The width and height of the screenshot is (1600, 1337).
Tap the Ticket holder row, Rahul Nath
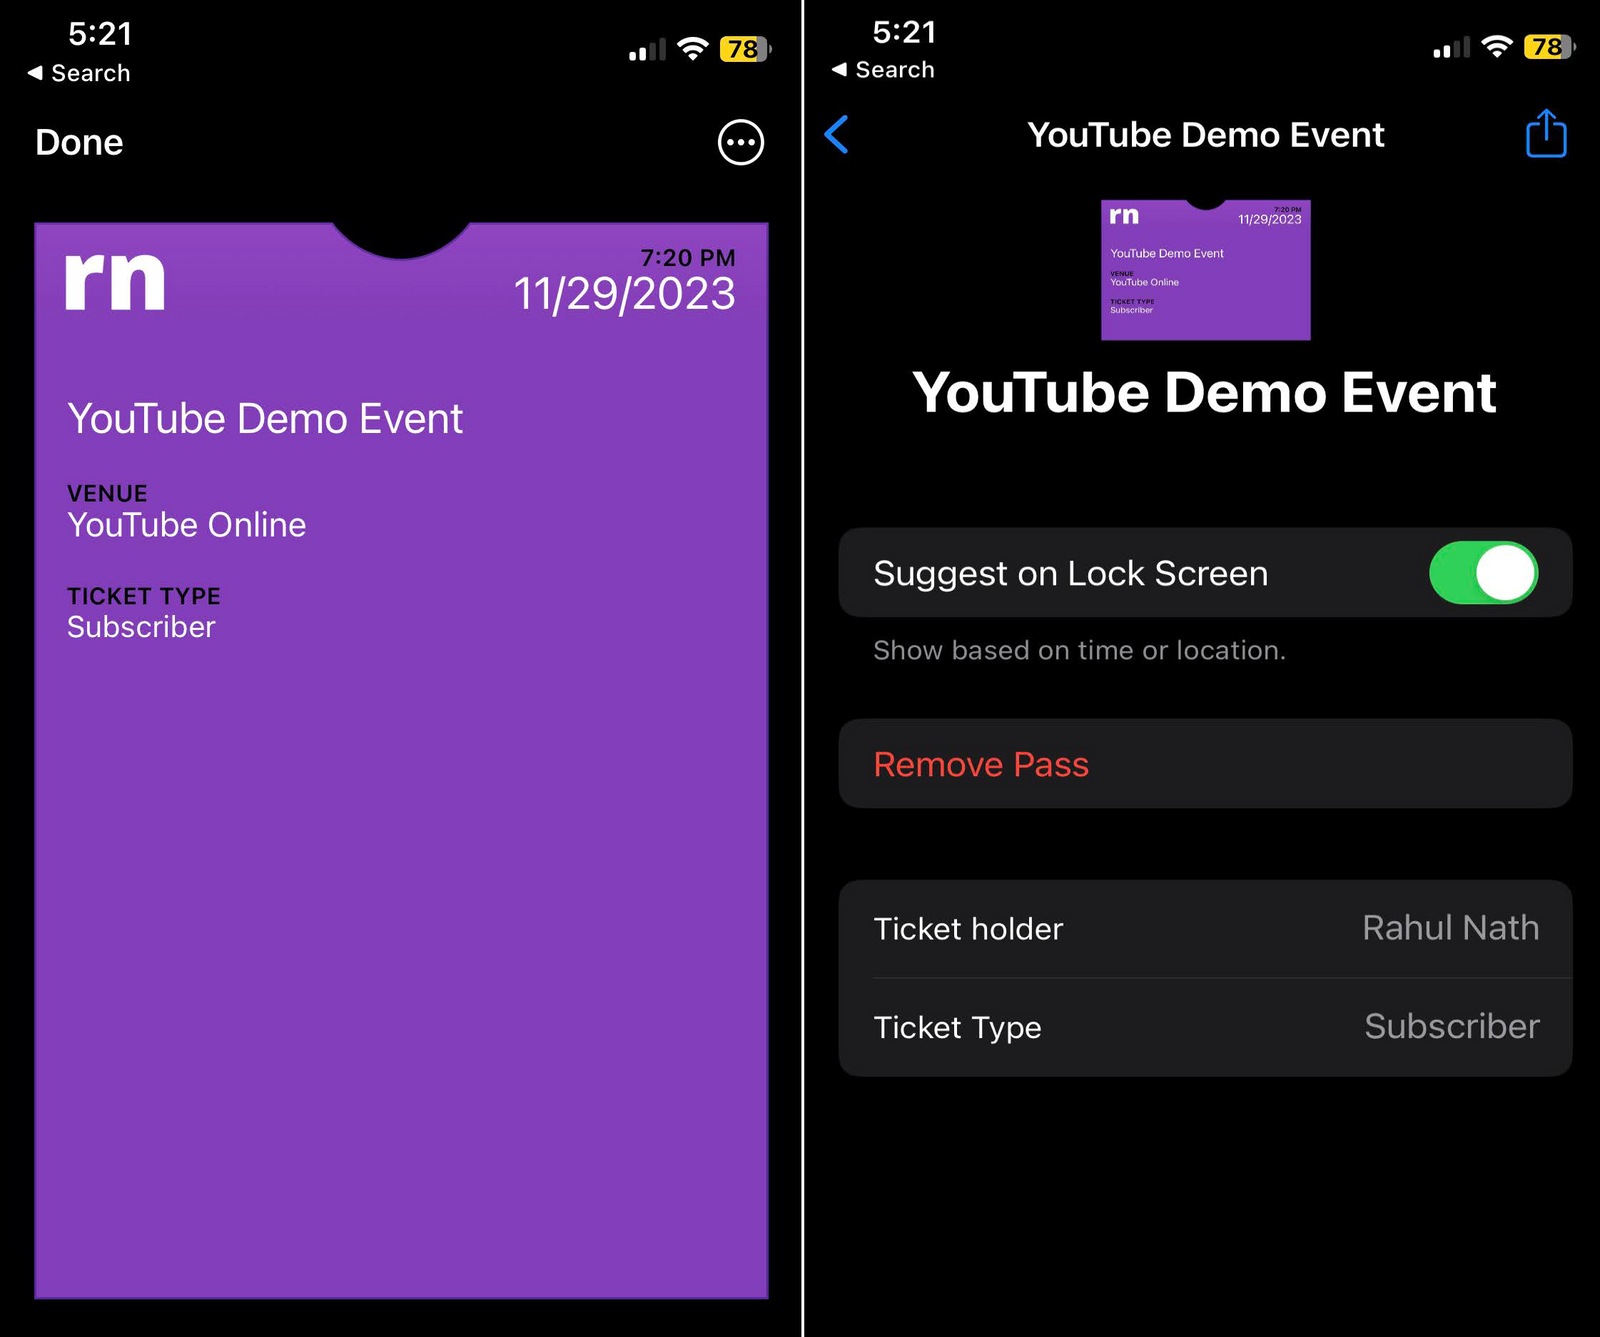(x=1205, y=929)
